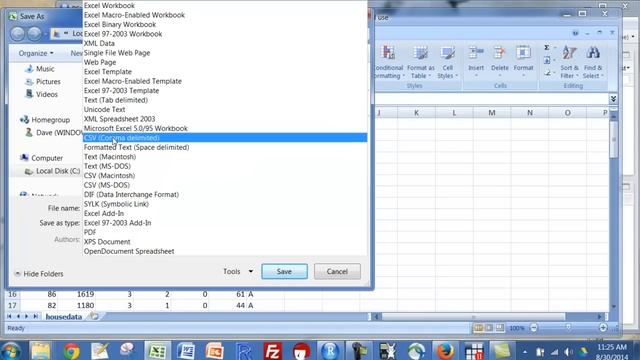
Task: Click the insert new worksheet icon
Action: (x=94, y=316)
